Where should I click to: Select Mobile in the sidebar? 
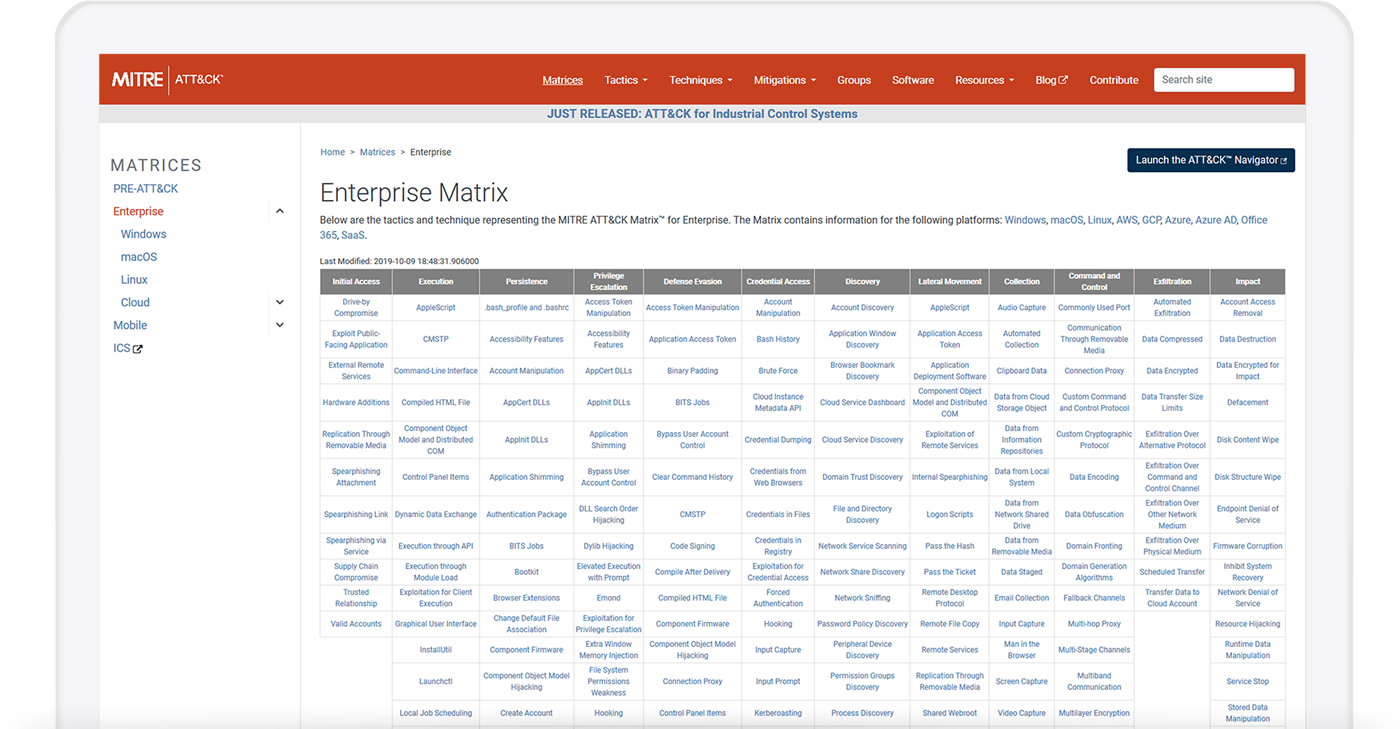coord(130,325)
